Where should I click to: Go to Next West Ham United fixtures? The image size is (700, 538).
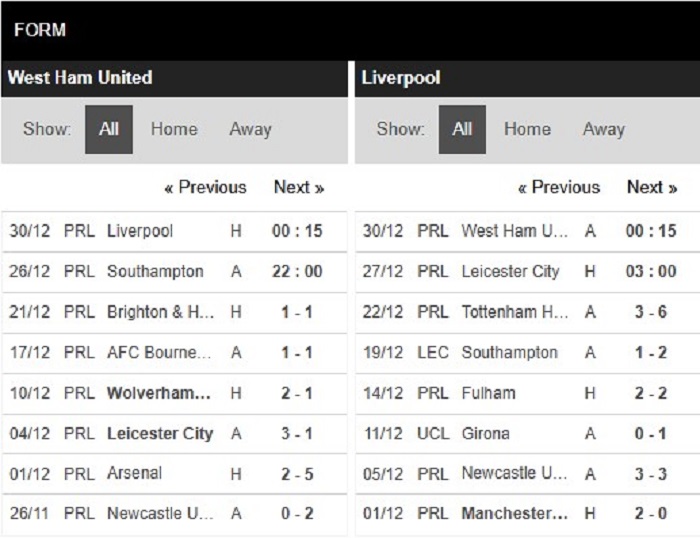299,187
